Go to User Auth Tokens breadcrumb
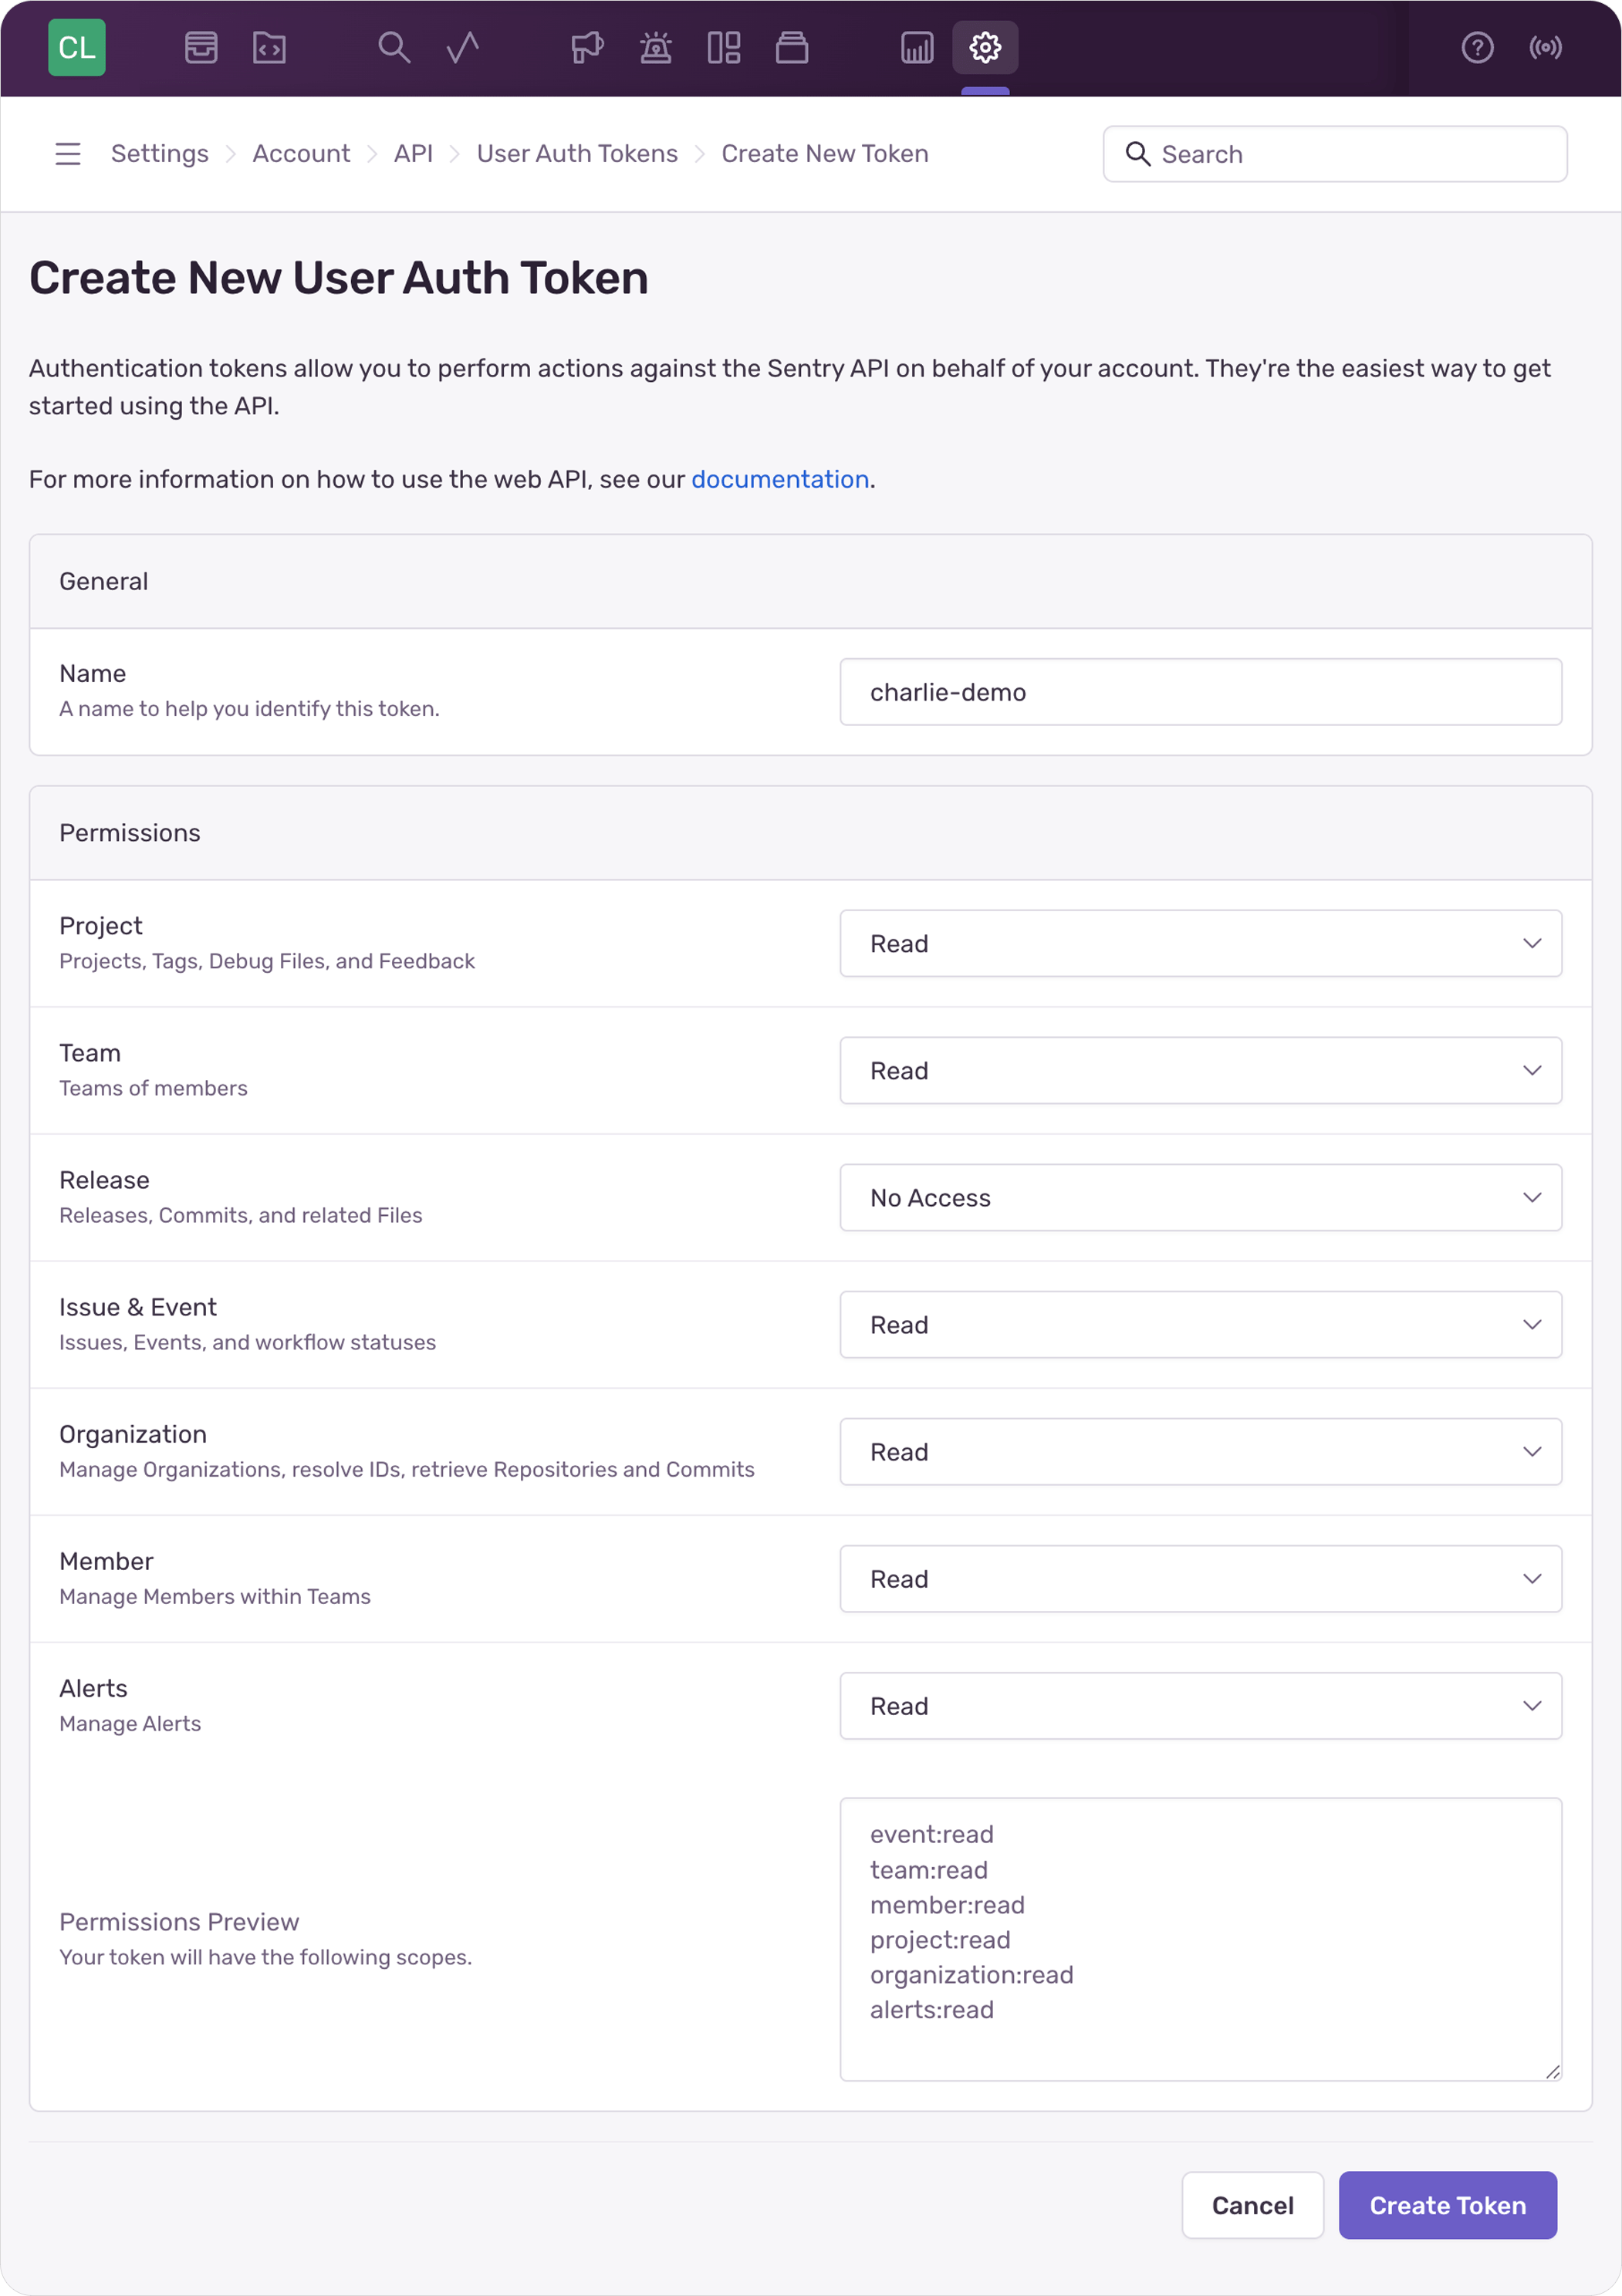This screenshot has height=2296, width=1622. pyautogui.click(x=577, y=154)
